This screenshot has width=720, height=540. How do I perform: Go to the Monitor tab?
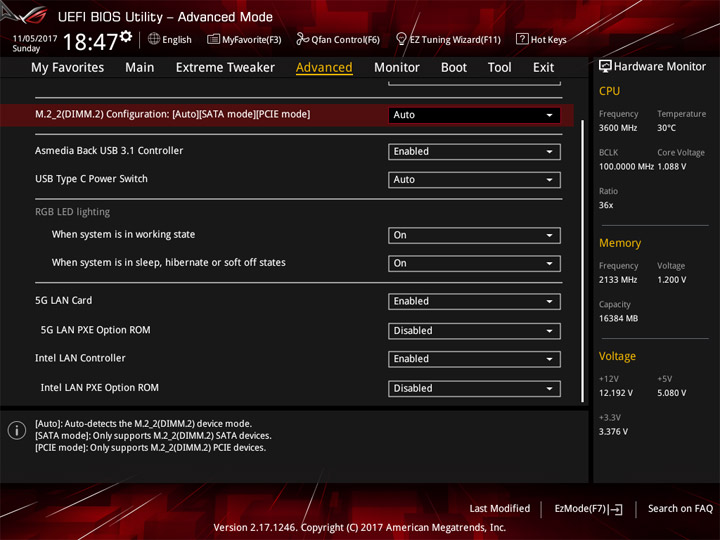pyautogui.click(x=397, y=68)
